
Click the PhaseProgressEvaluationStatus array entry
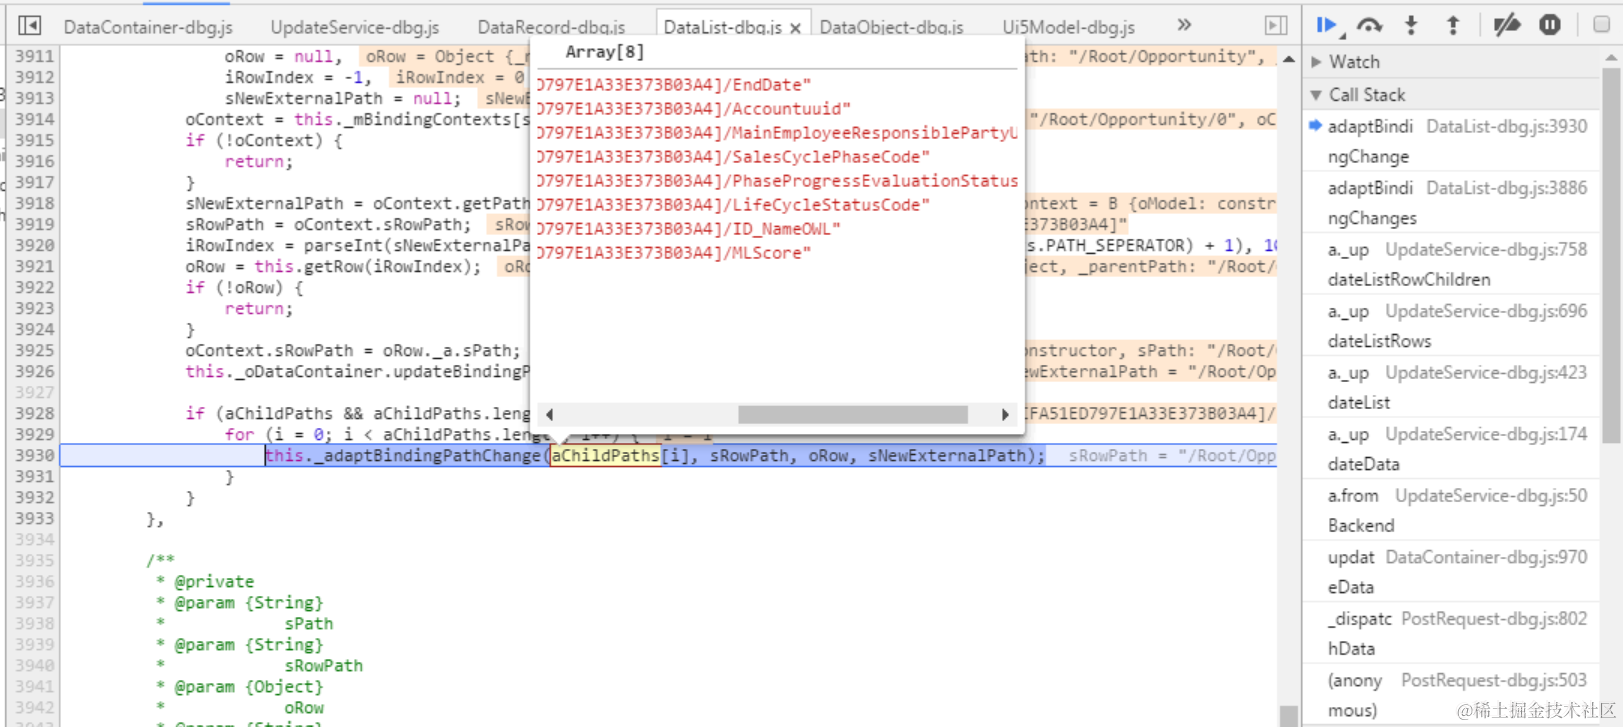tap(777, 181)
